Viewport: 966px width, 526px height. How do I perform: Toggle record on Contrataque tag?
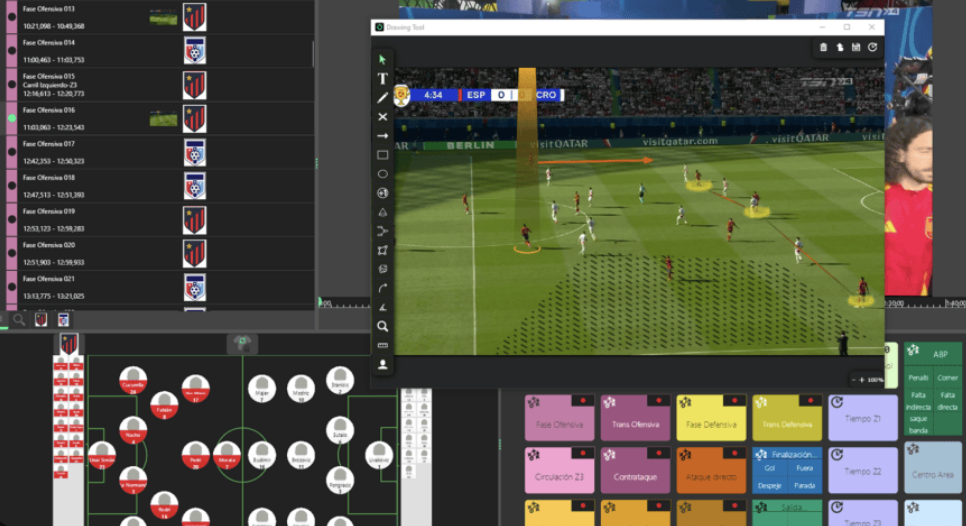pyautogui.click(x=658, y=453)
